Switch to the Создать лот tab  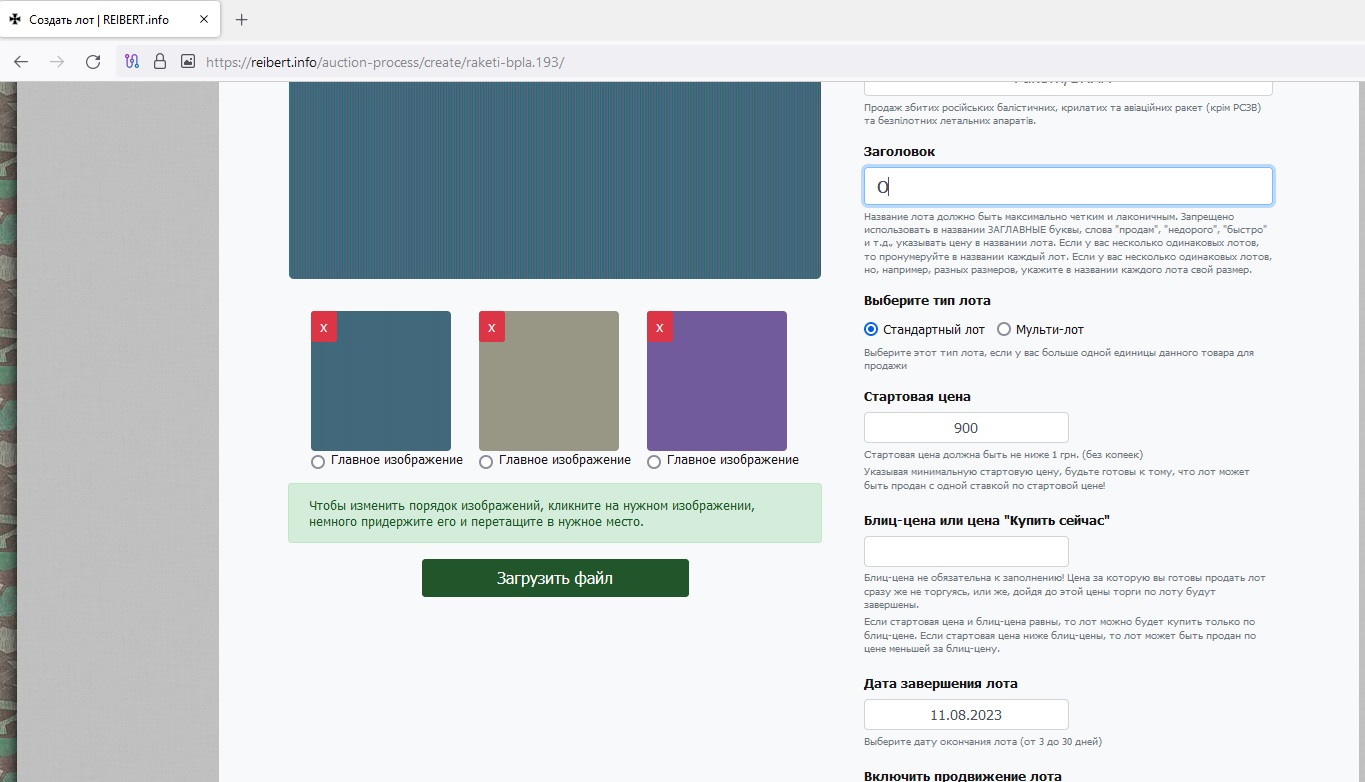(98, 20)
